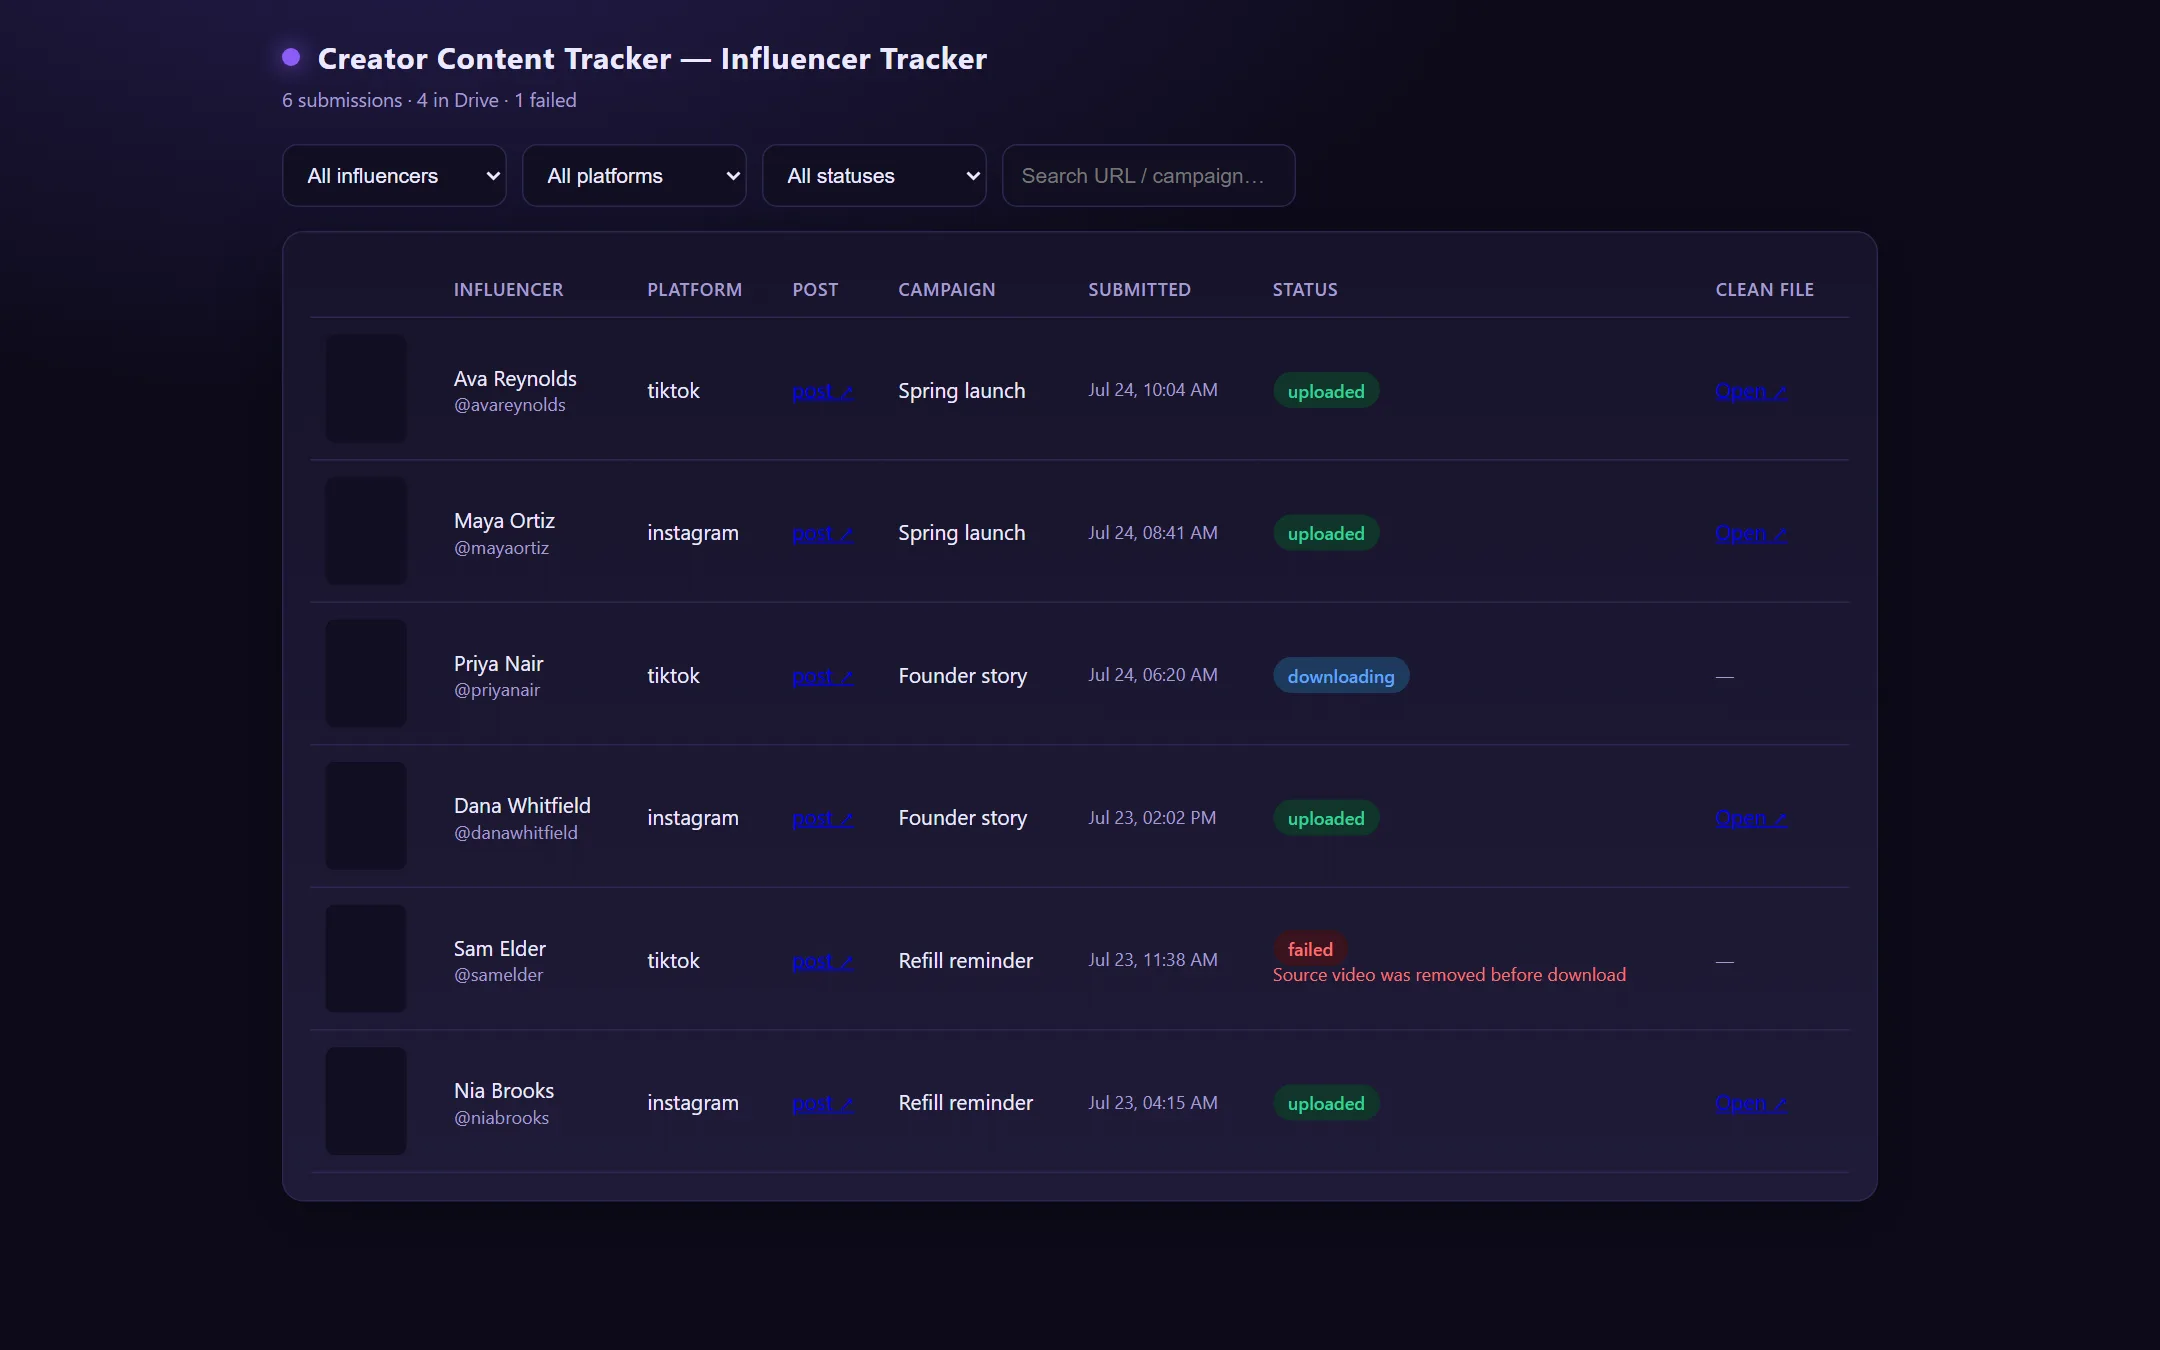Click Sam Elder's Refill reminder campaign
The width and height of the screenshot is (2160, 1350).
point(965,961)
